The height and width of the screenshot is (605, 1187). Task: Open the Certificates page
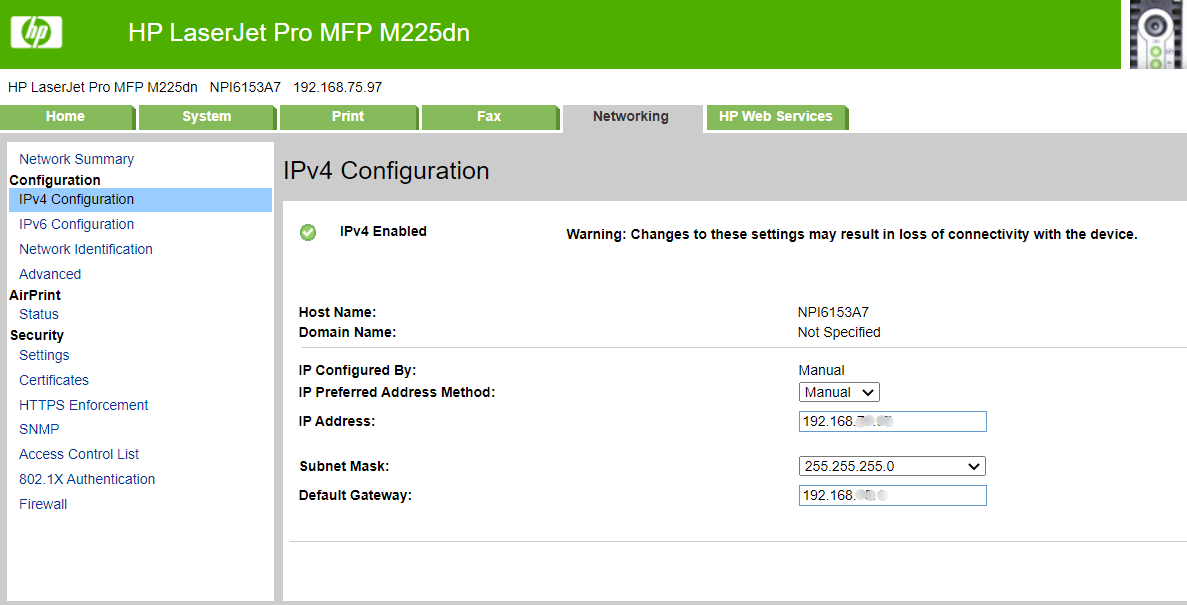point(53,380)
